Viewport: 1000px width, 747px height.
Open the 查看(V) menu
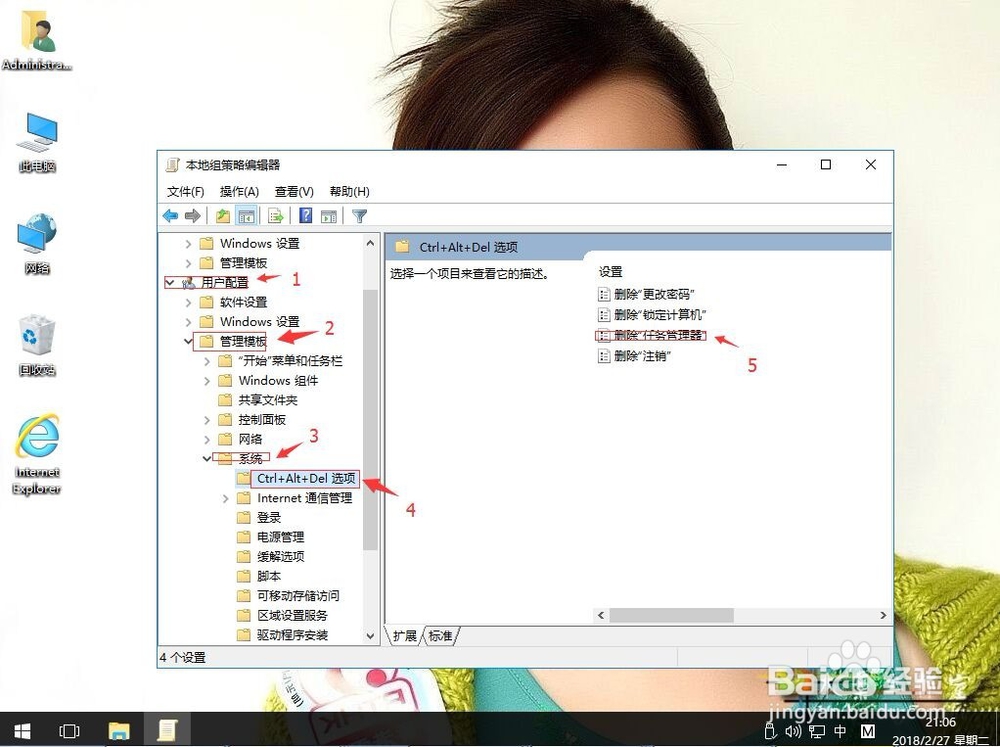coord(294,191)
